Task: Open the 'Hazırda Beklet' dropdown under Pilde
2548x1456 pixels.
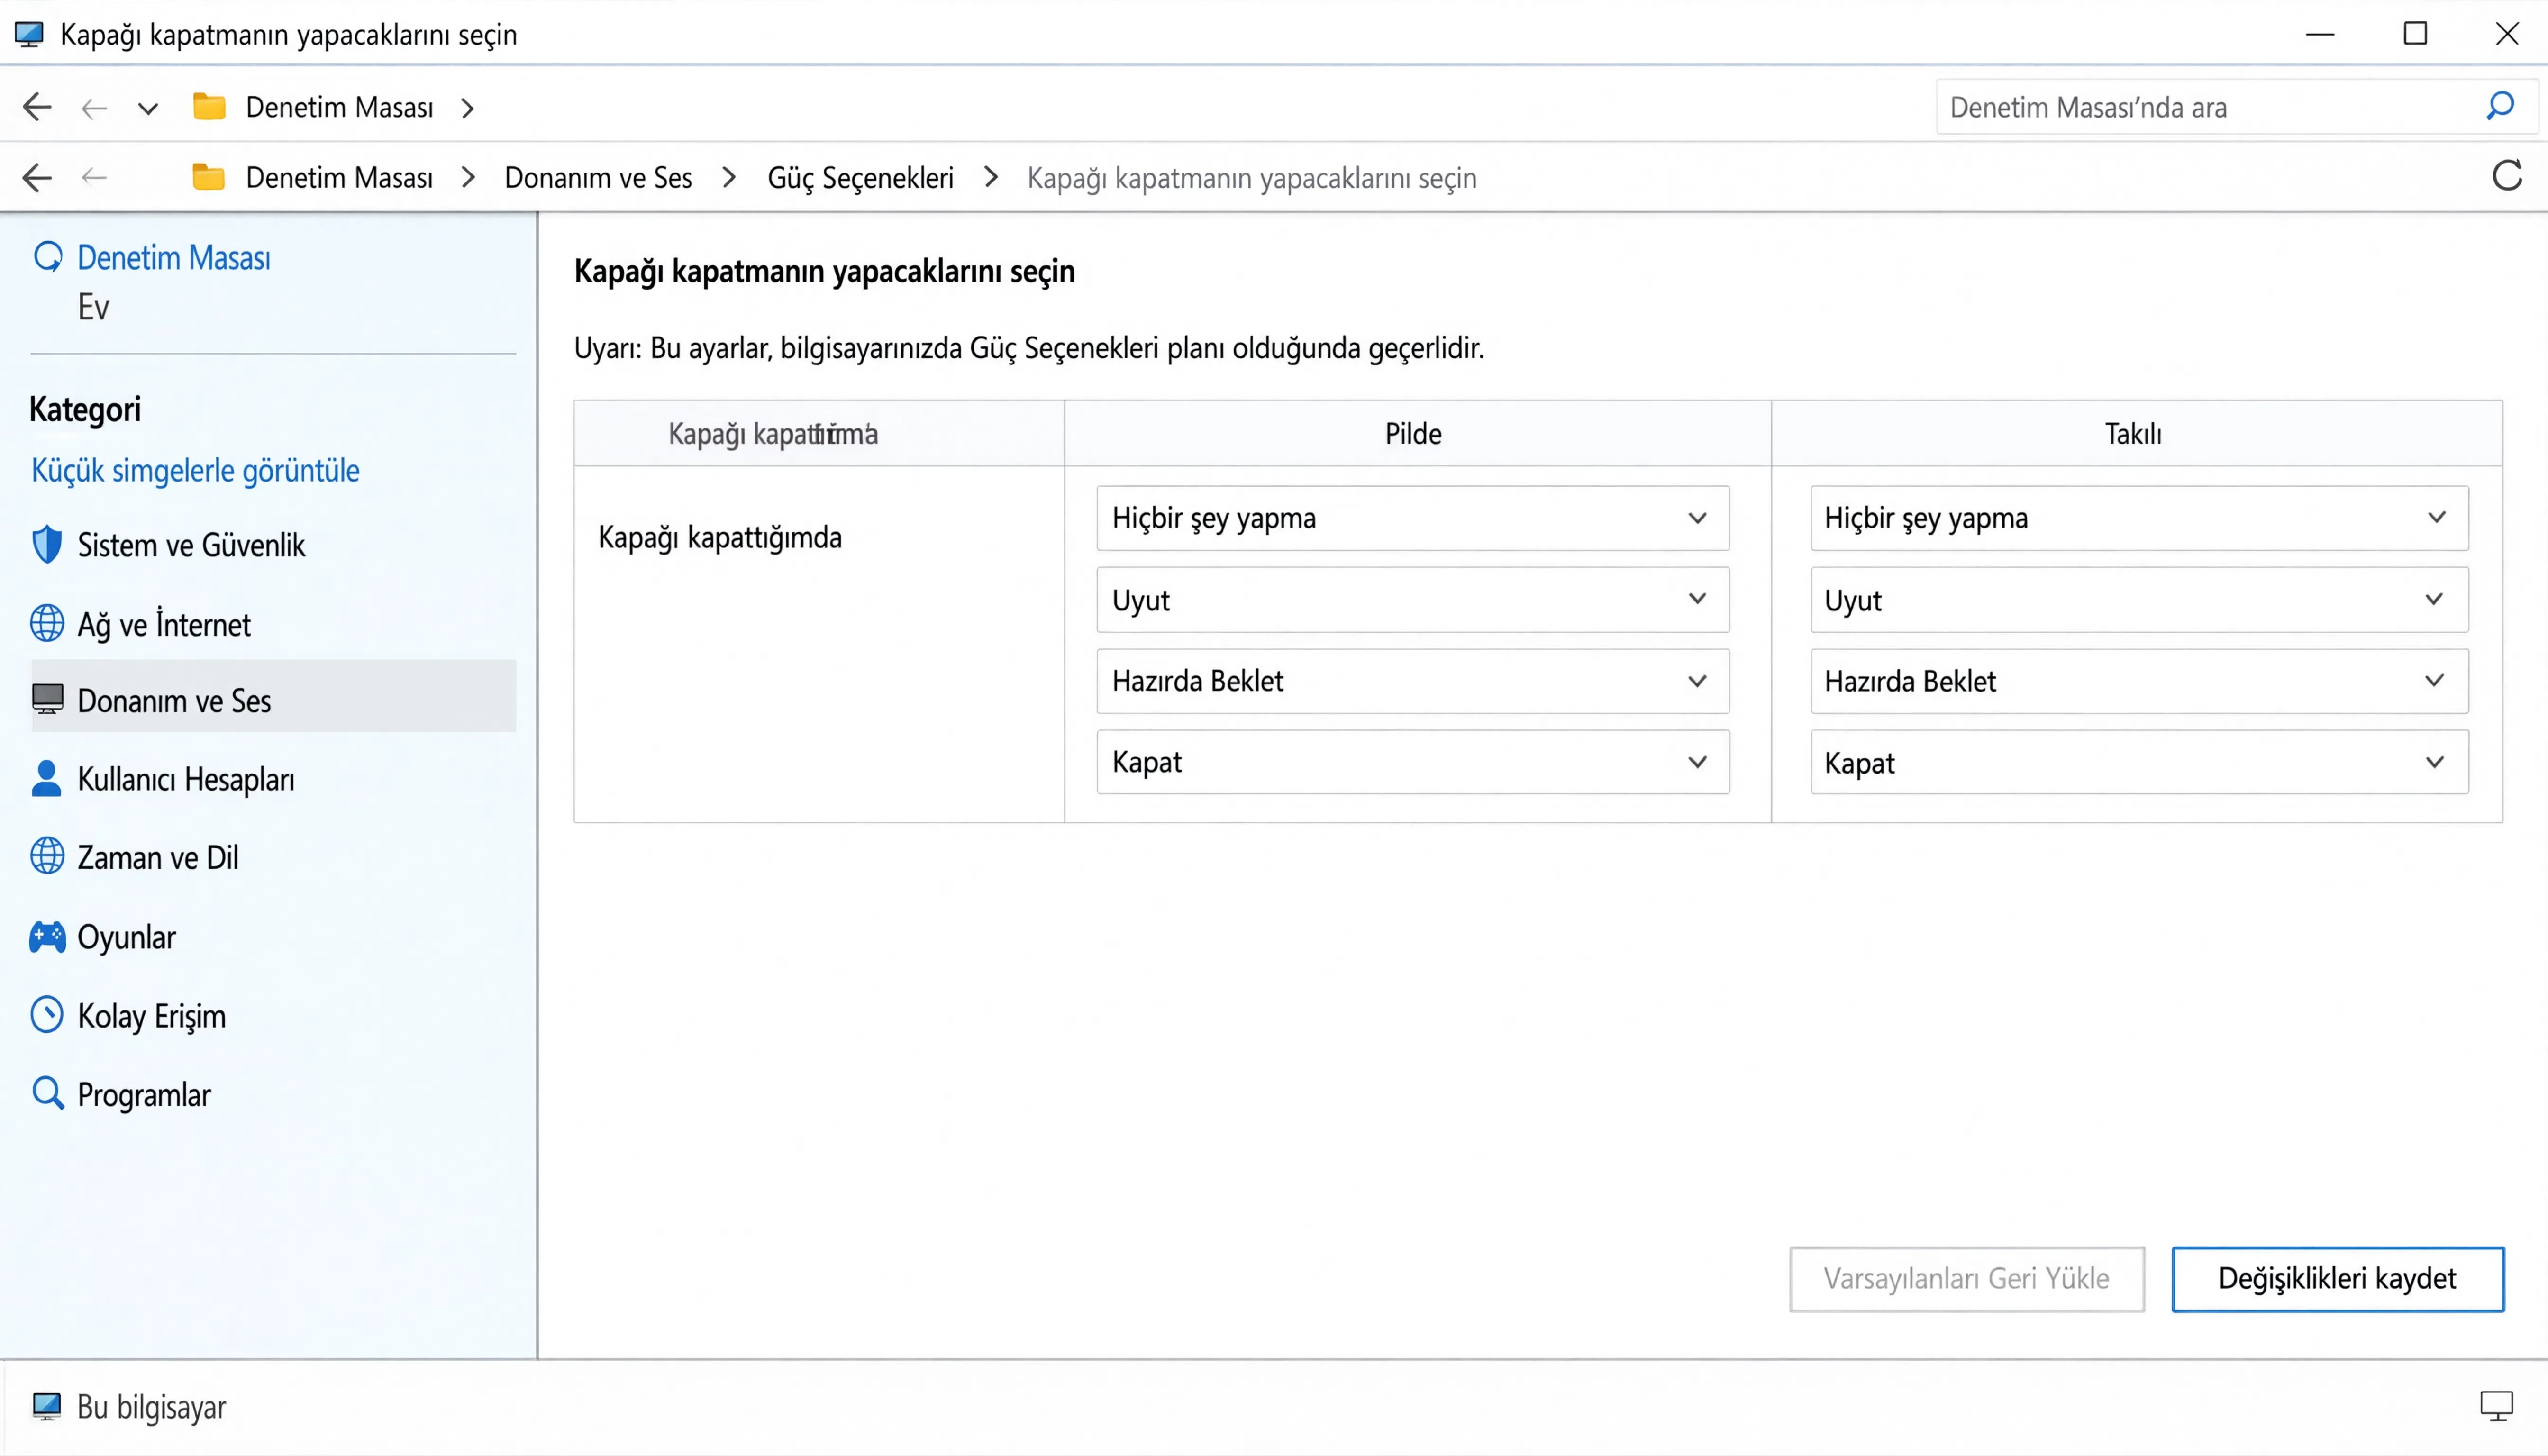Action: 1412,681
